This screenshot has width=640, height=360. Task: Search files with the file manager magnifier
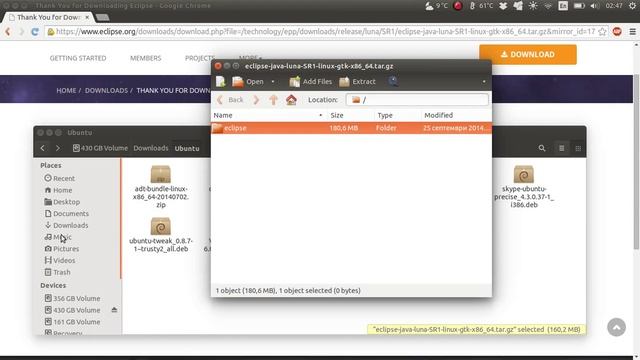click(x=542, y=148)
